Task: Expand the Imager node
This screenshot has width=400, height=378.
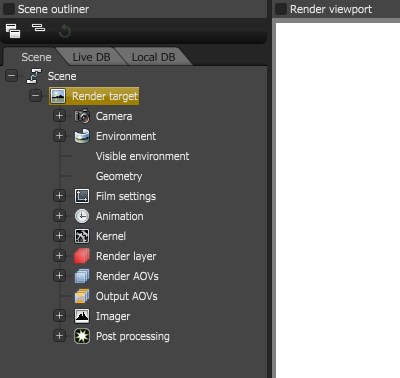Action: [x=59, y=316]
